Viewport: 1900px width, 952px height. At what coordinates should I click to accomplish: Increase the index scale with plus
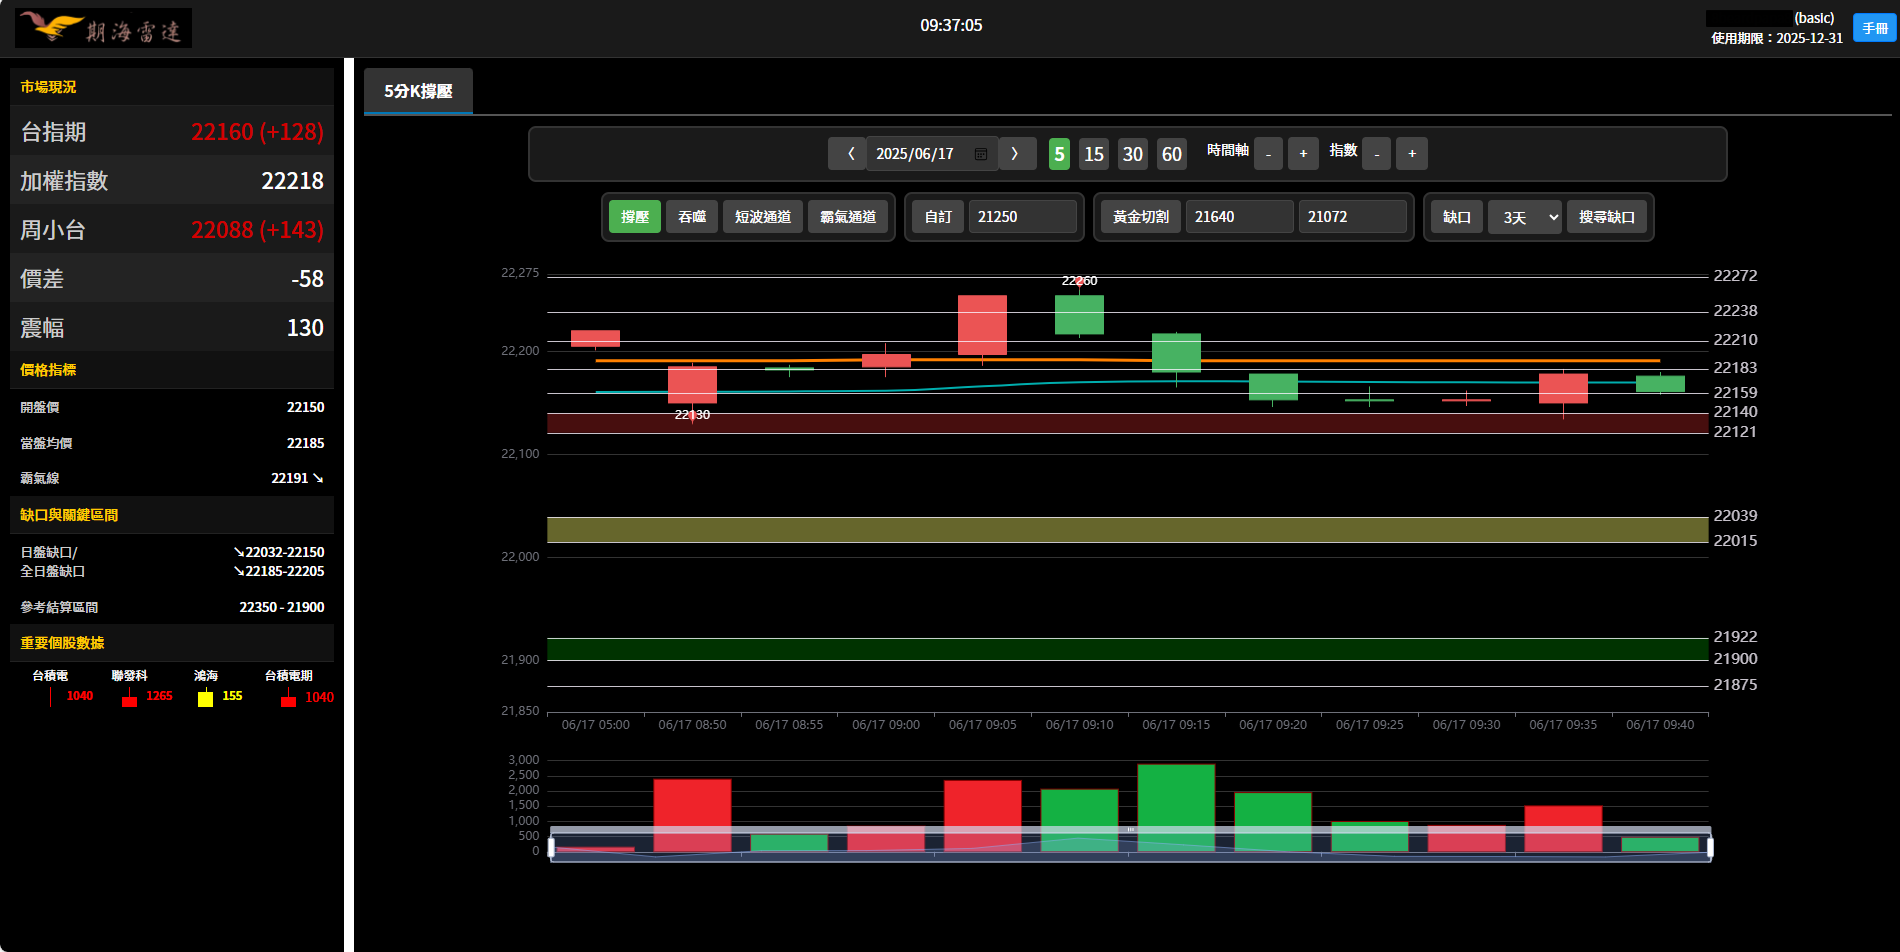(x=1411, y=154)
